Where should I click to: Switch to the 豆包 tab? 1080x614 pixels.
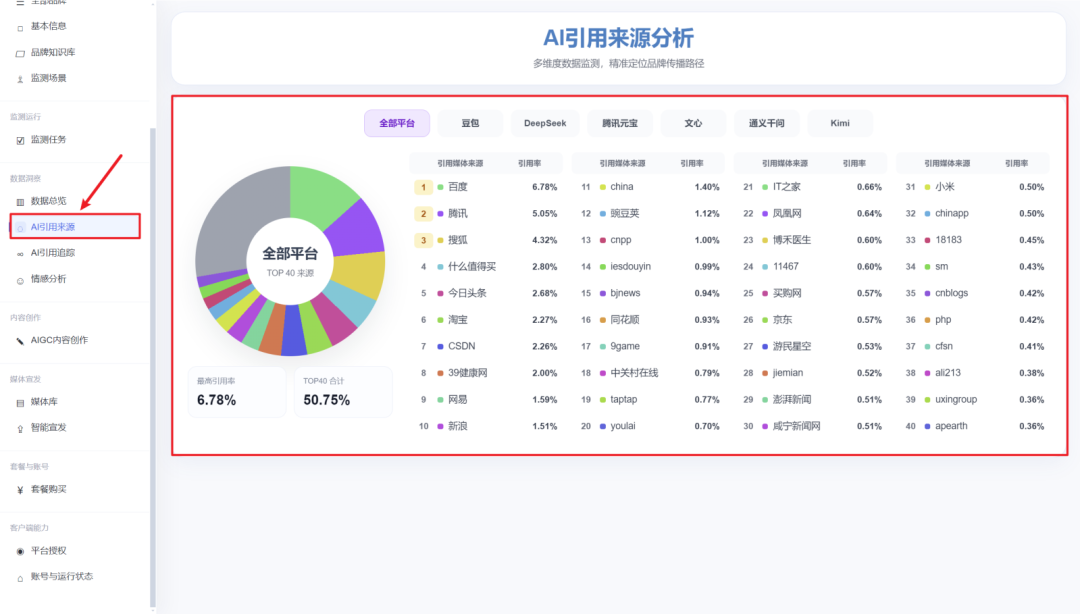click(470, 123)
